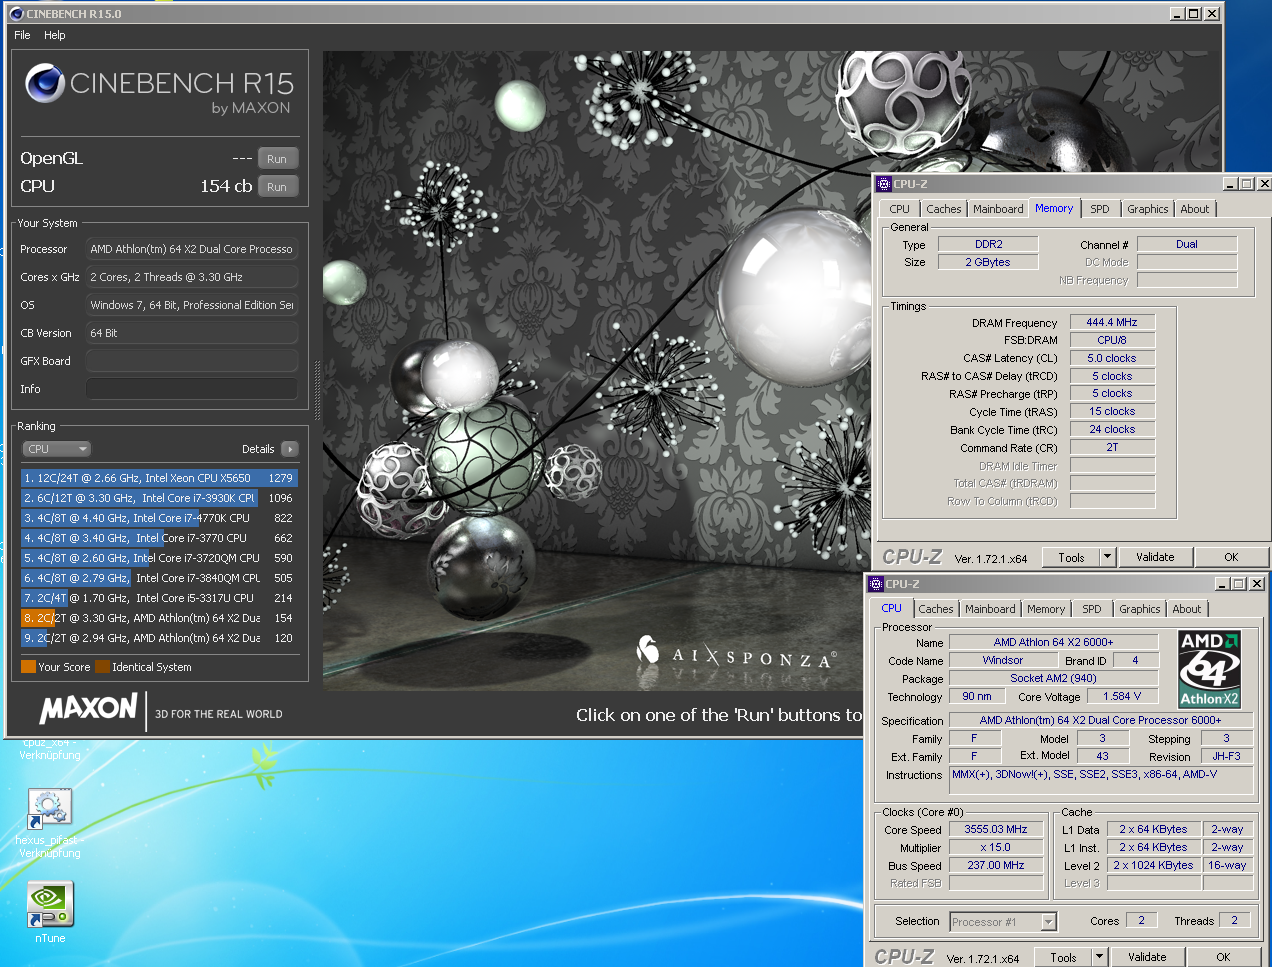Switch to Caches tab in upper CPU-Z
1272x967 pixels.
pyautogui.click(x=943, y=209)
